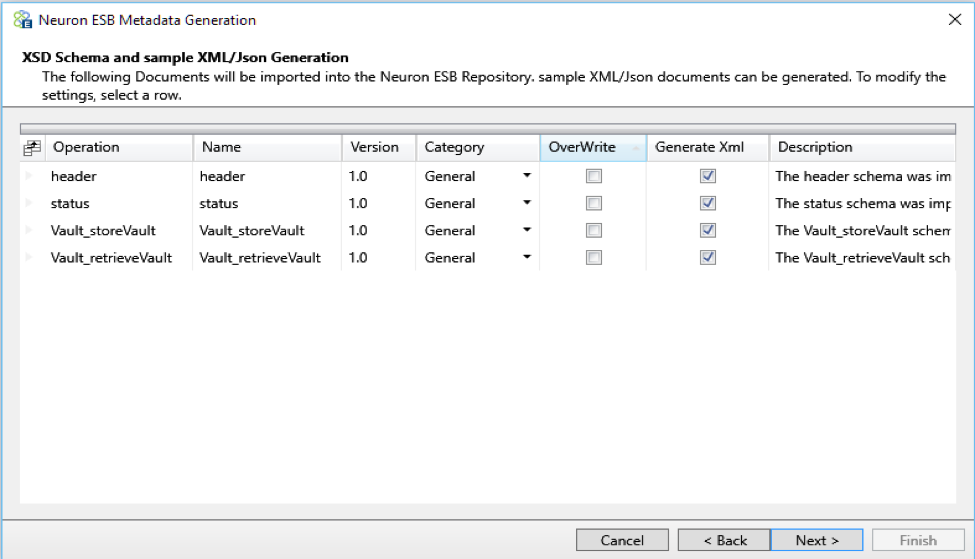
Task: Open Category dropdown for status row
Action: click(x=527, y=203)
